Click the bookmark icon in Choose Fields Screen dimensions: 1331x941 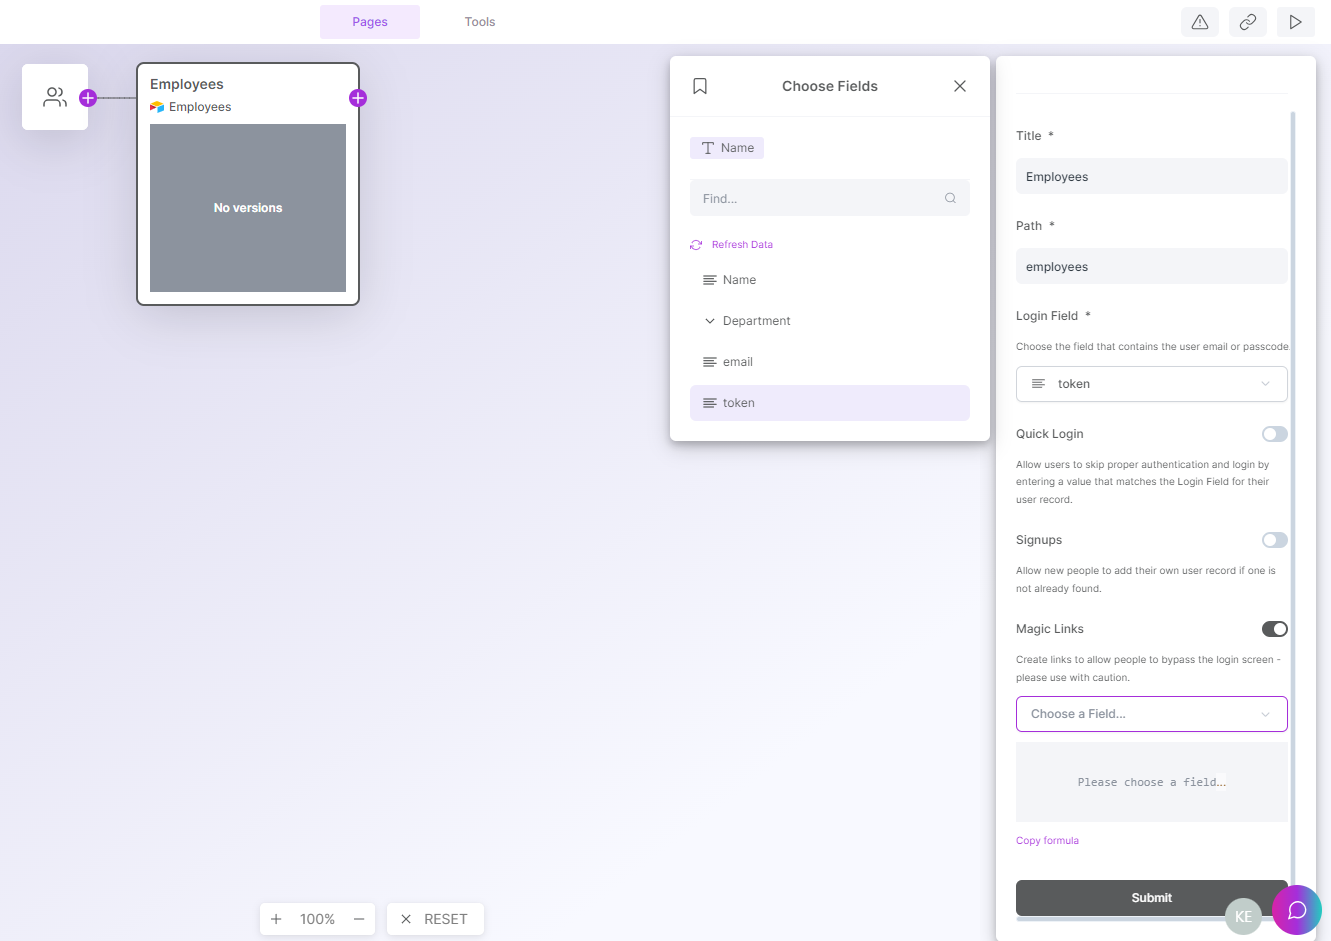700,86
